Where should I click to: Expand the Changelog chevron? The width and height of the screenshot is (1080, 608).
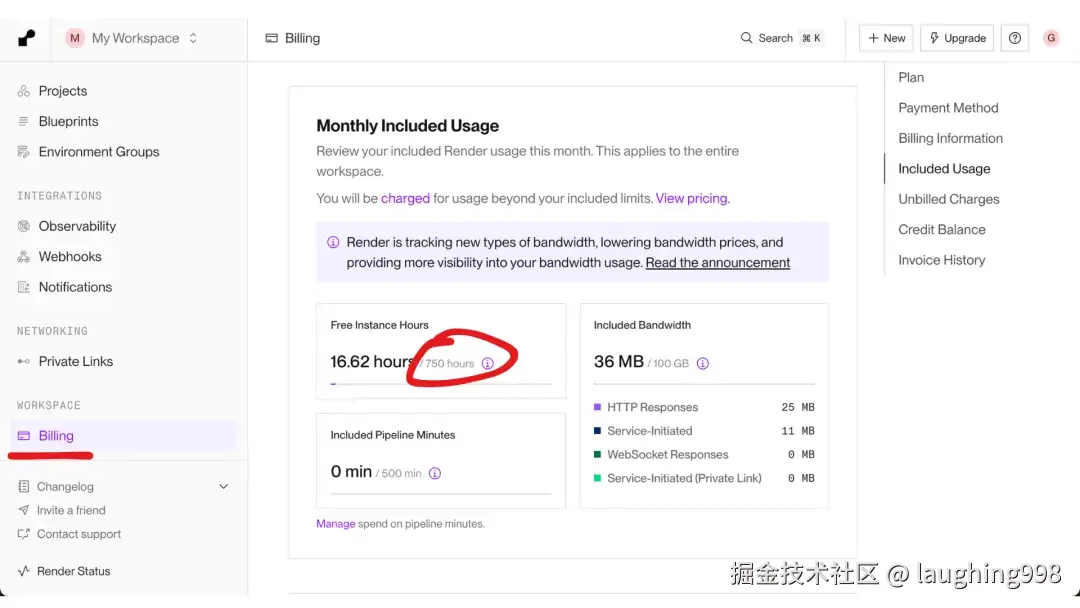223,486
